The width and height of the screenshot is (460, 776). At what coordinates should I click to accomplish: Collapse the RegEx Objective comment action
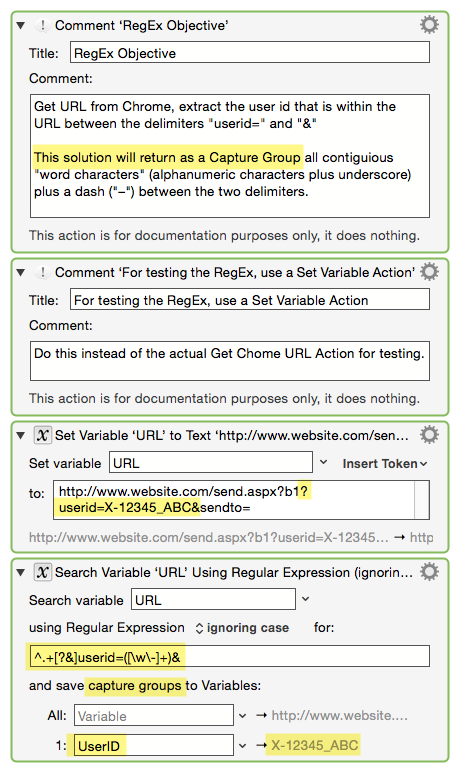pos(21,25)
